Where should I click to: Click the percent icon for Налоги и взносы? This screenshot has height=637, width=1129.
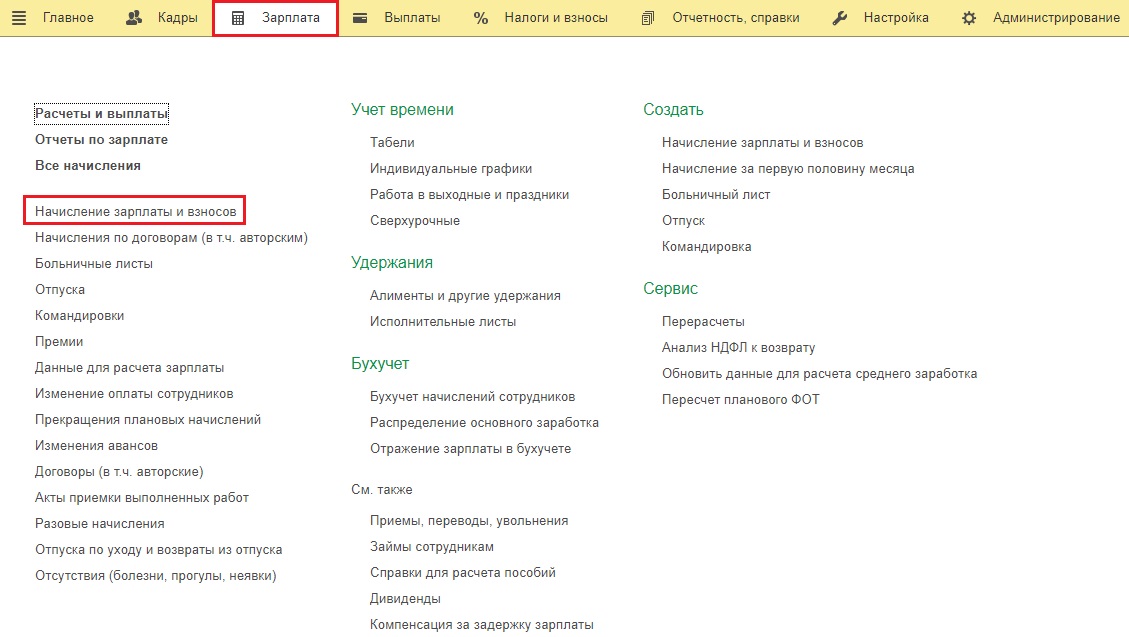tap(481, 18)
